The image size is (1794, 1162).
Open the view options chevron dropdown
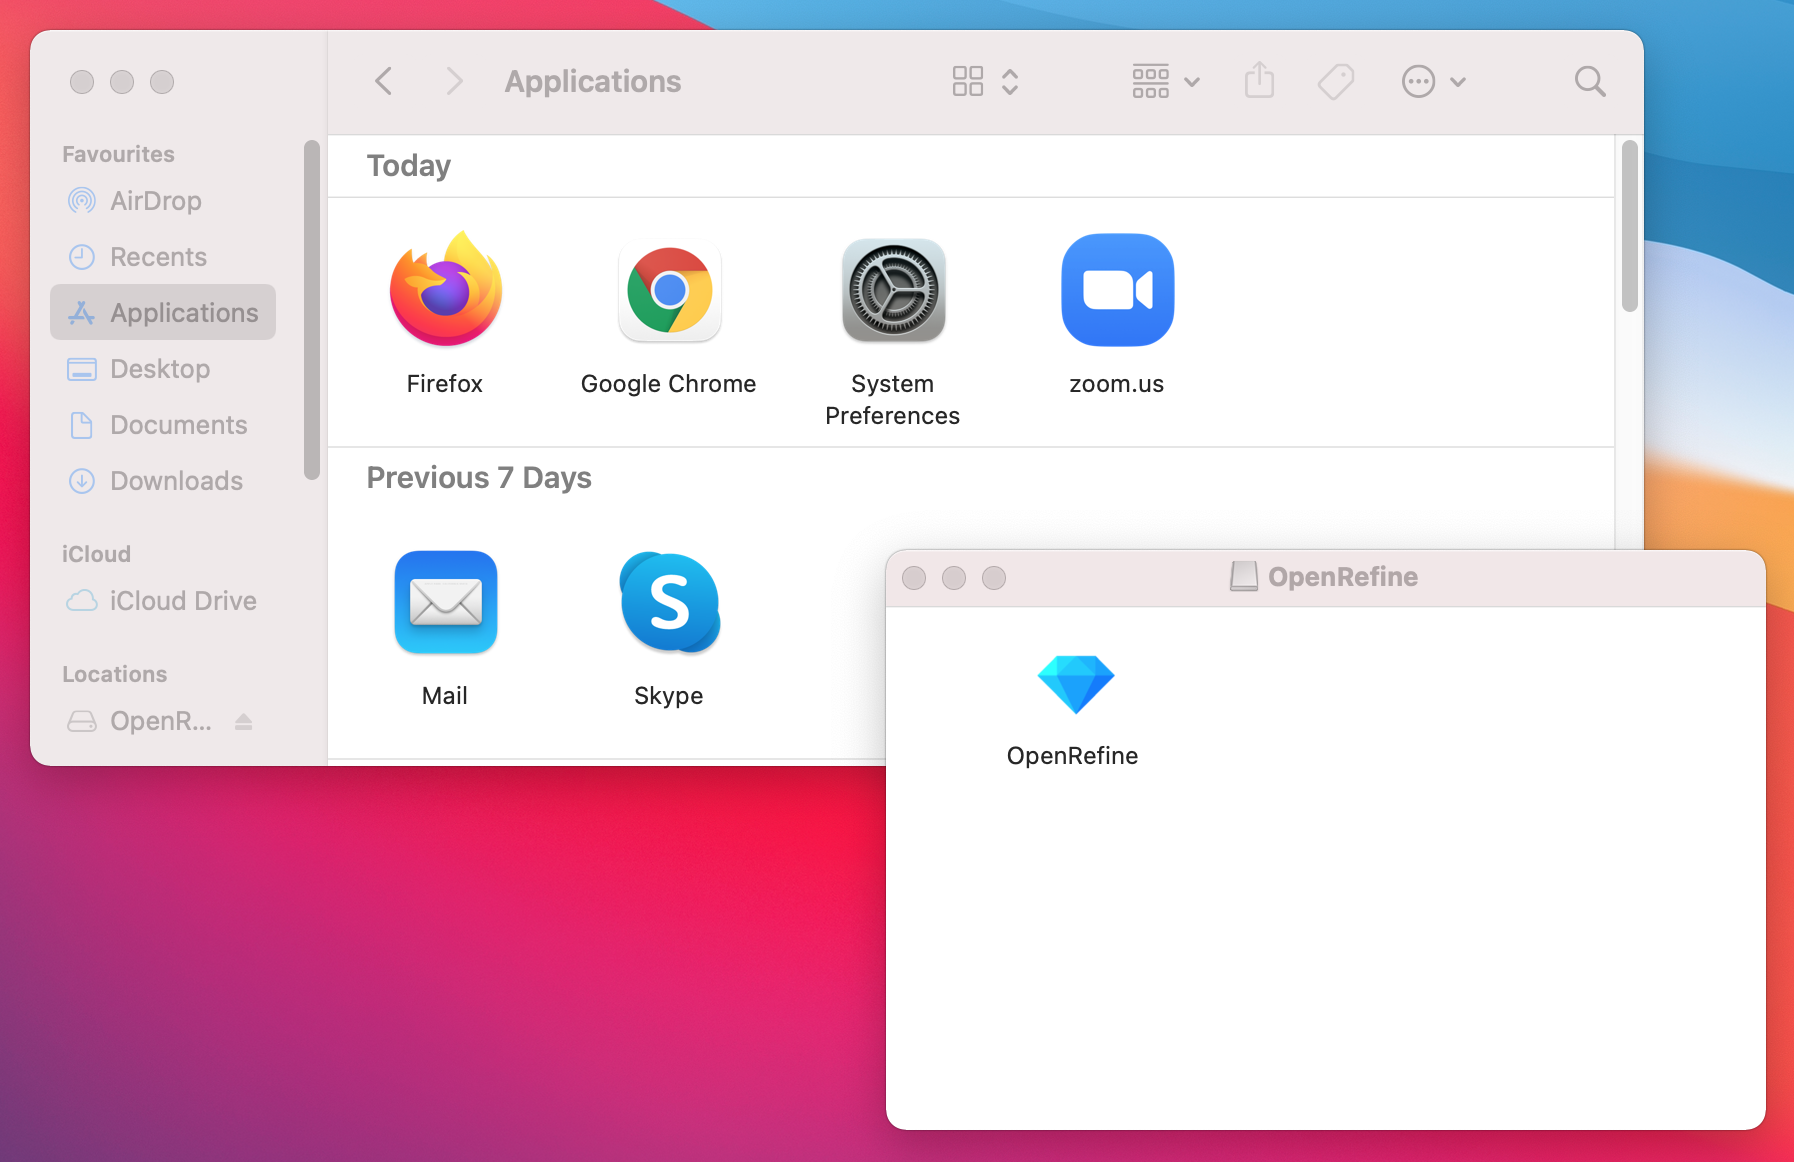[x=1010, y=81]
